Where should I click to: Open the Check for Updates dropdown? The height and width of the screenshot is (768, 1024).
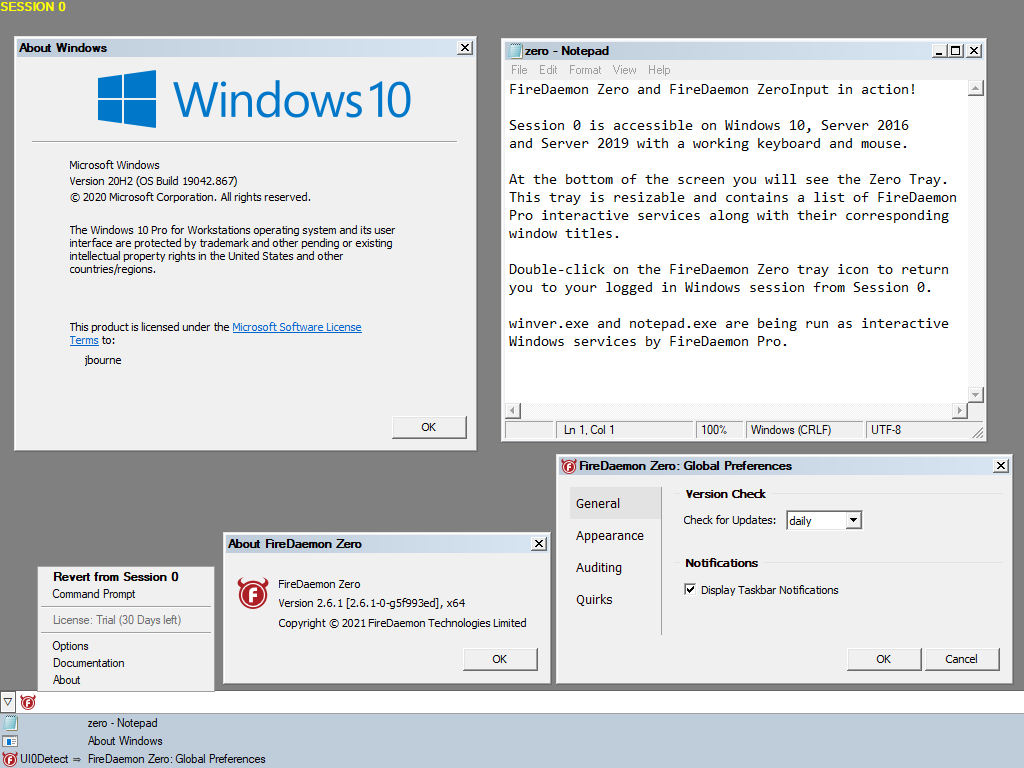tap(854, 520)
